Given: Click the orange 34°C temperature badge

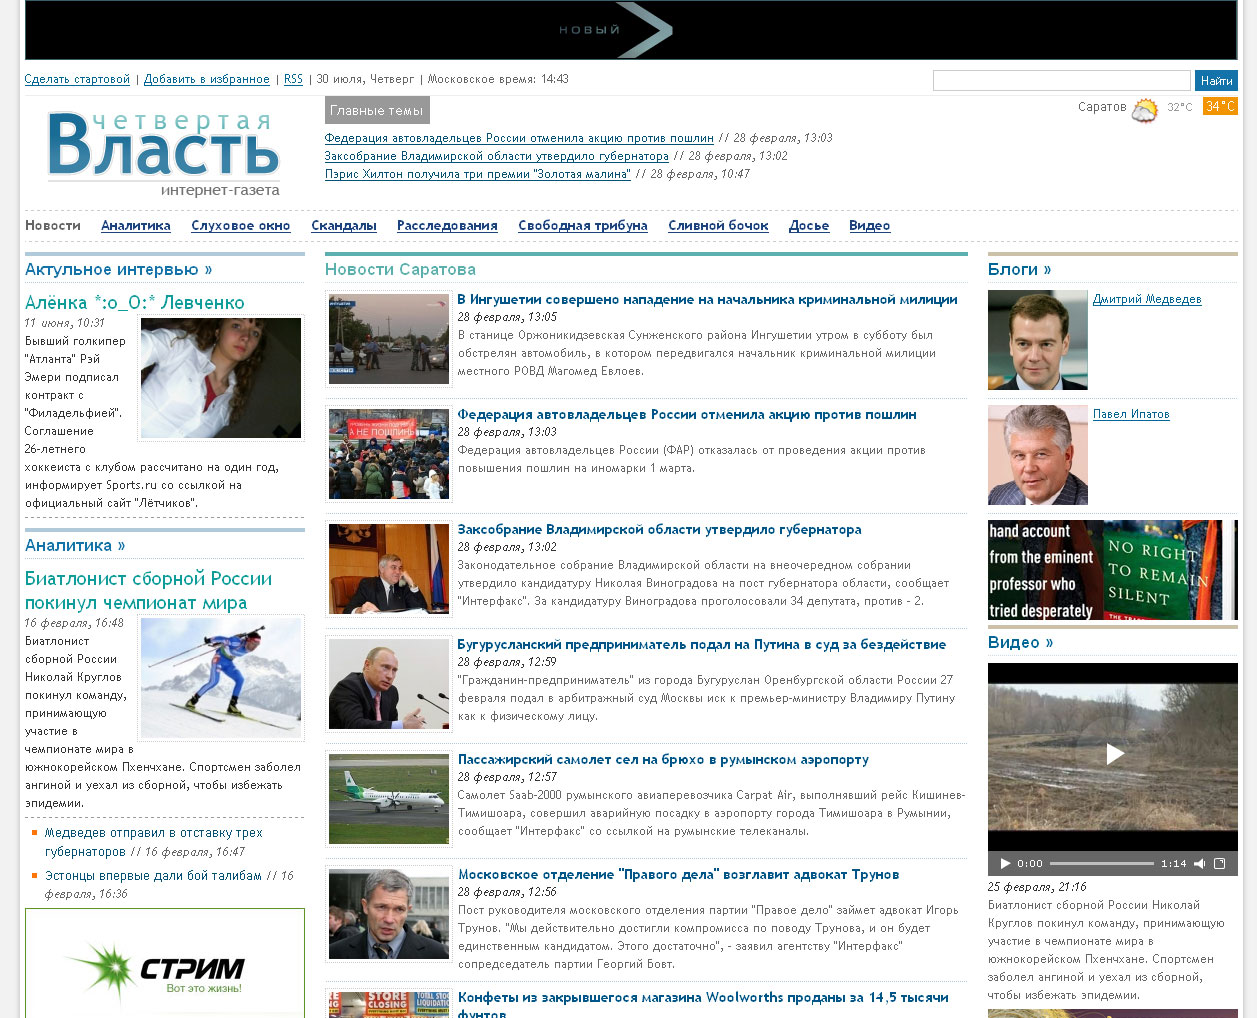Looking at the screenshot, I should coord(1220,106).
